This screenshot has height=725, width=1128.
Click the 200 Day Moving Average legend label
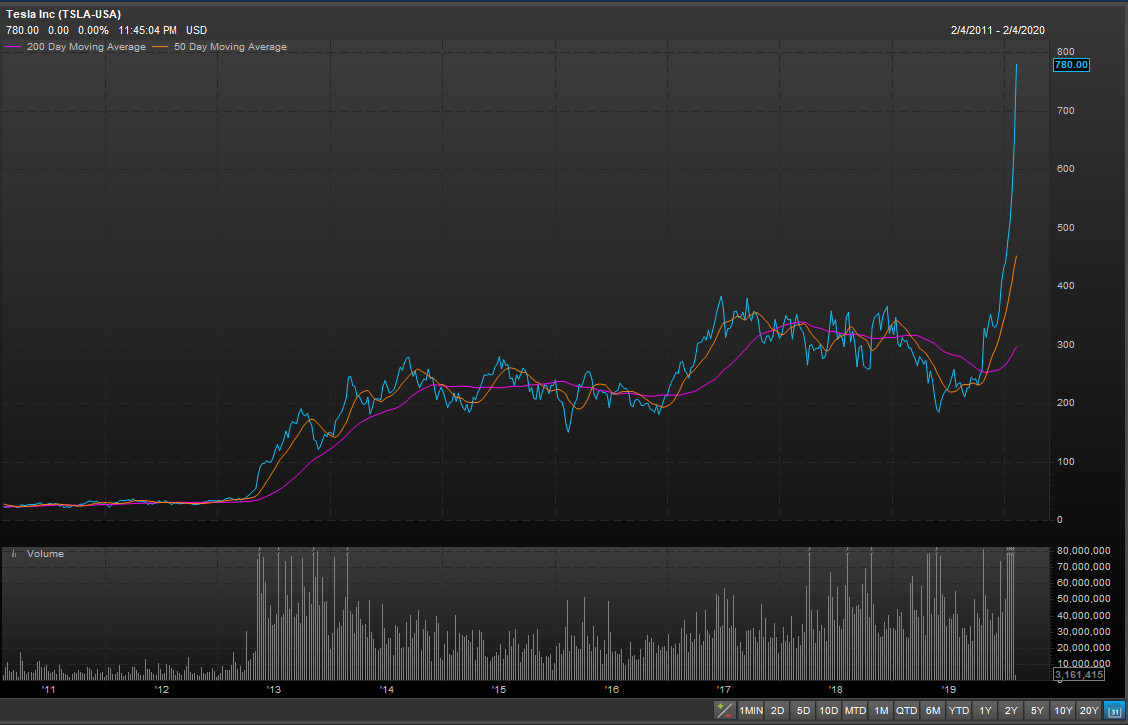86,47
